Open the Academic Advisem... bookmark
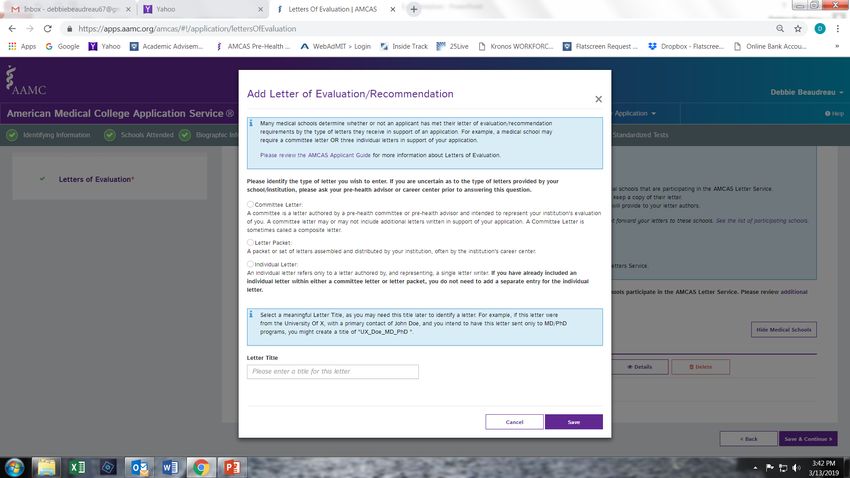850x478 pixels. (x=166, y=47)
